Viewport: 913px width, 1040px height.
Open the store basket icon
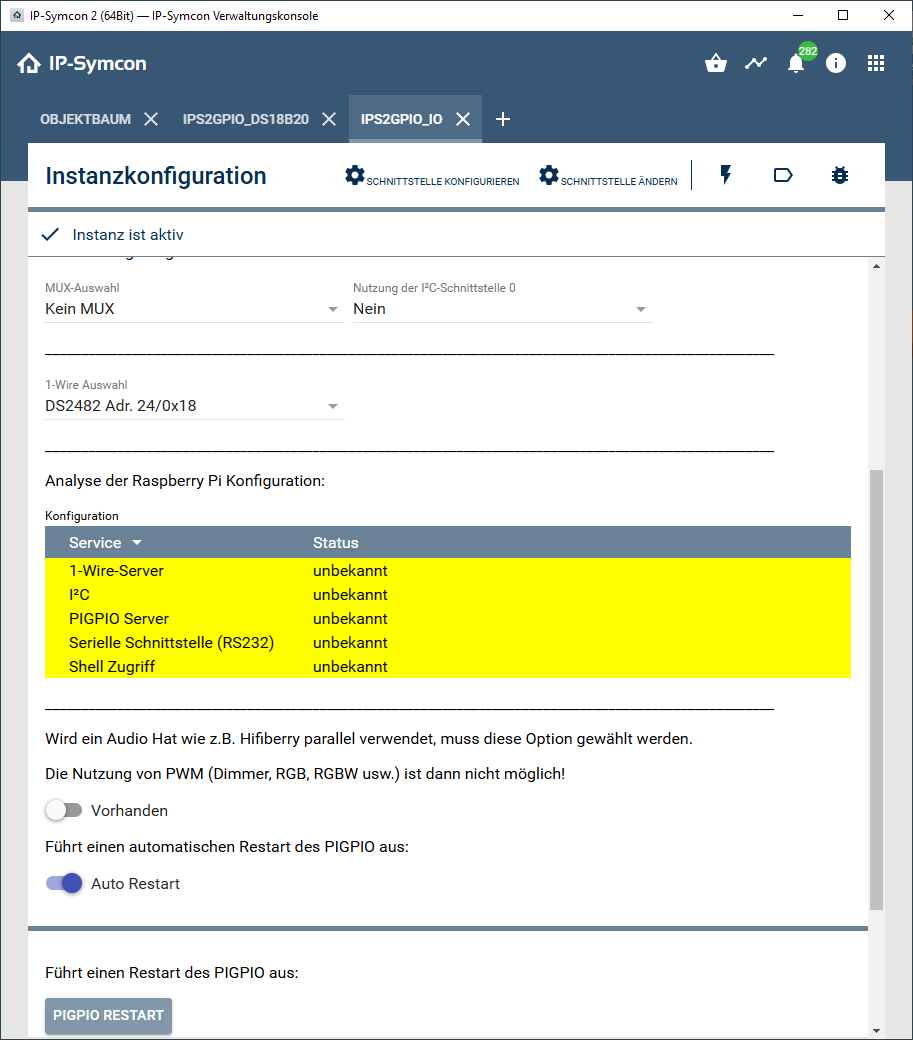(715, 64)
